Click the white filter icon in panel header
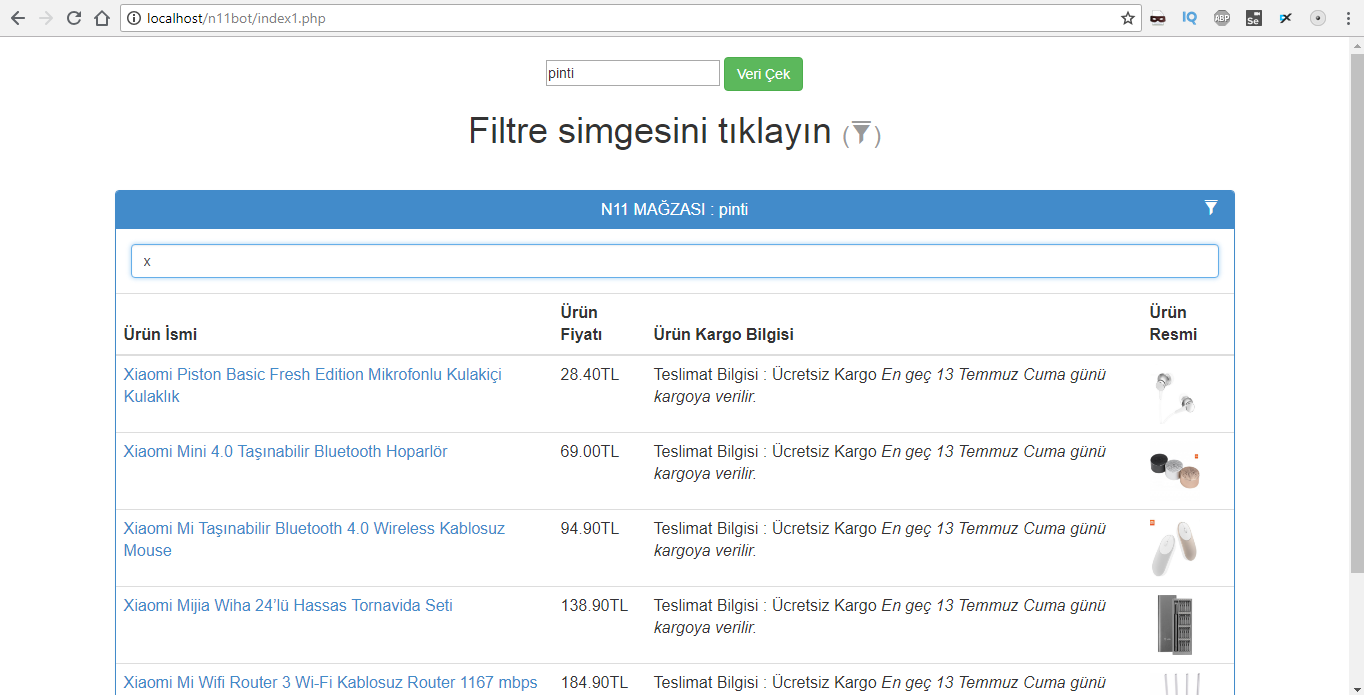This screenshot has width=1364, height=695. (1211, 208)
